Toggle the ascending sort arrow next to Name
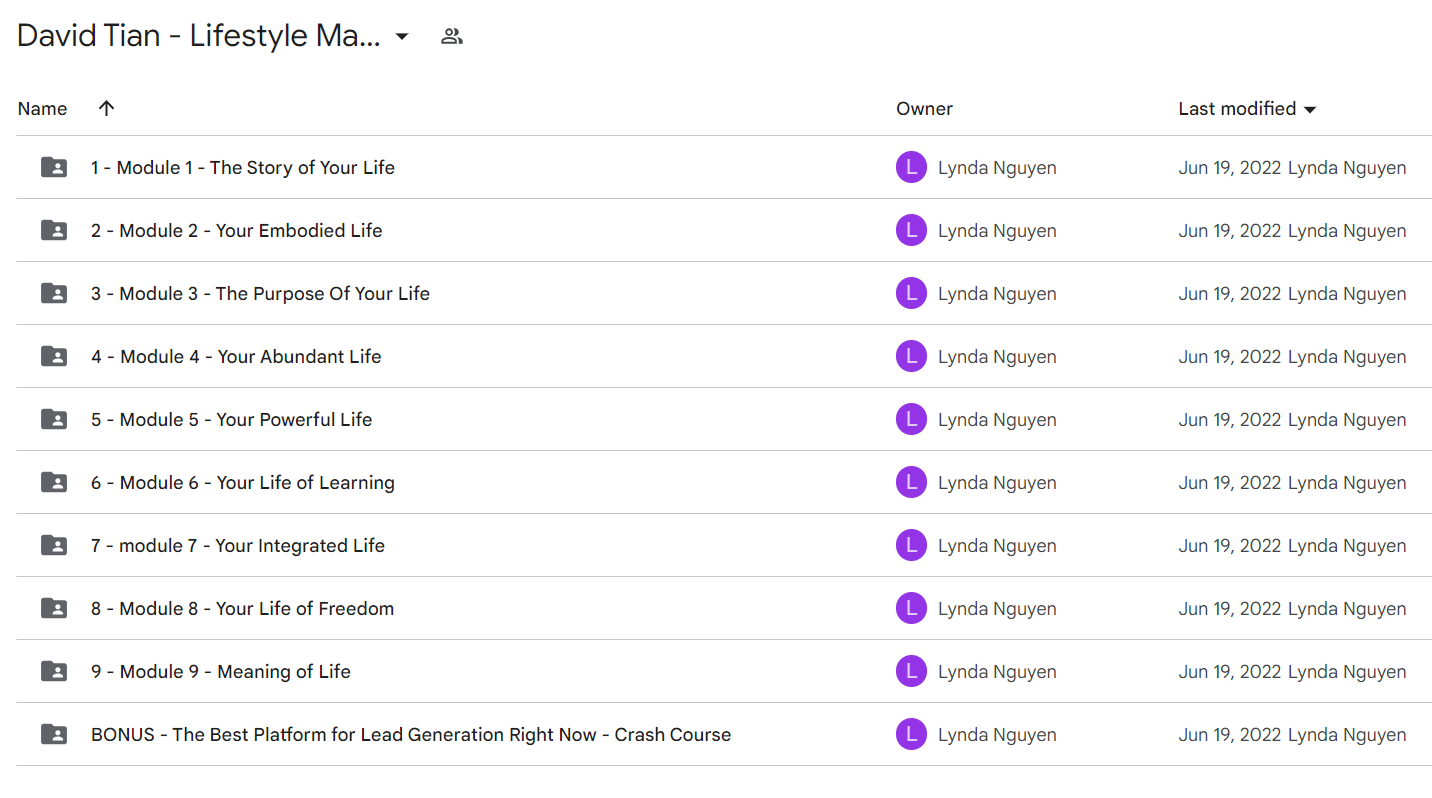 click(107, 109)
